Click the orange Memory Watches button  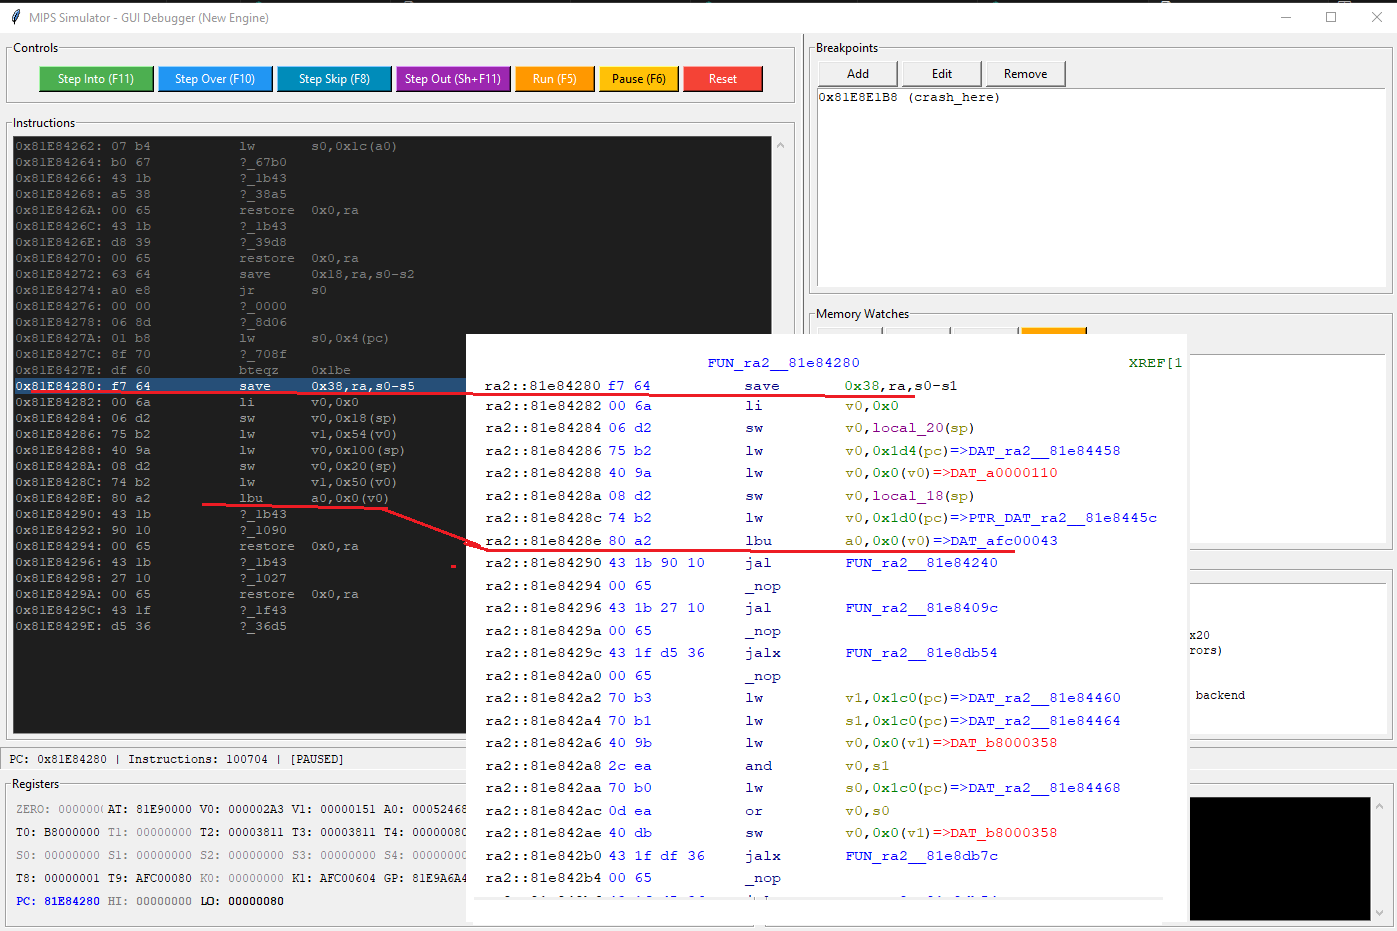[1053, 331]
